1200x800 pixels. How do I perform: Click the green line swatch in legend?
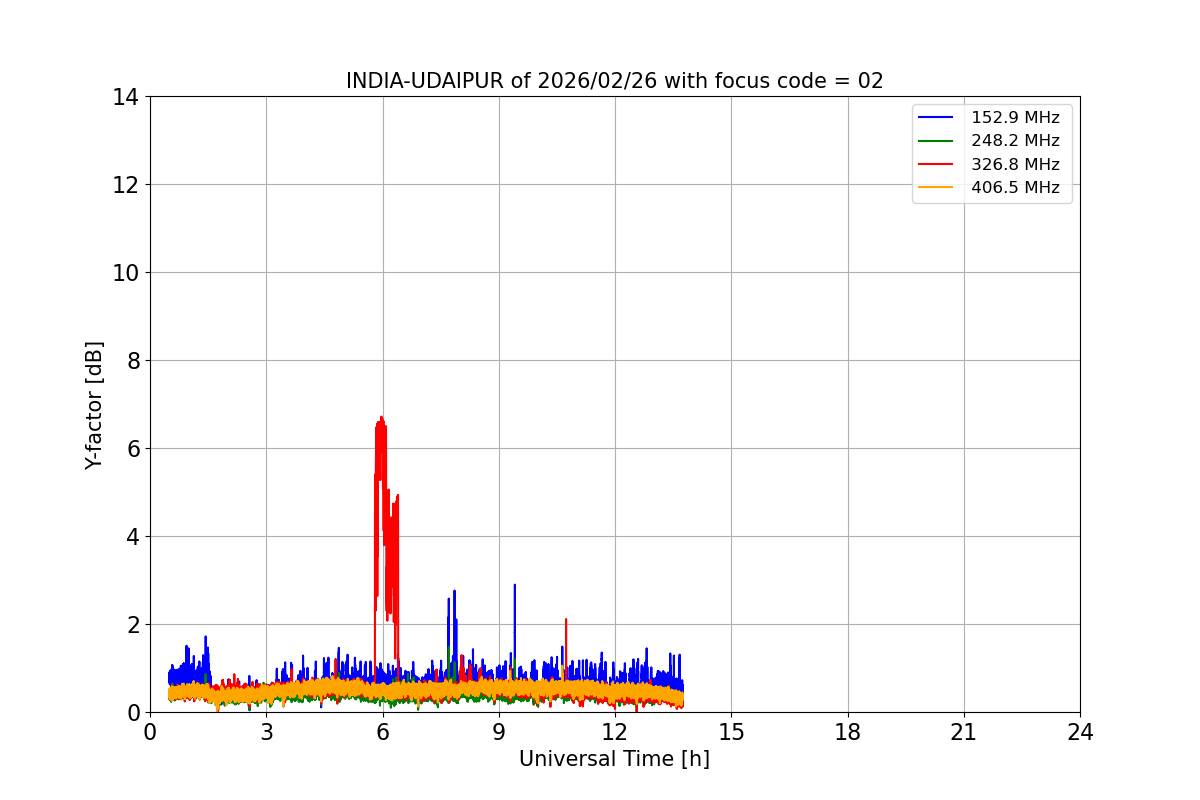pos(937,141)
